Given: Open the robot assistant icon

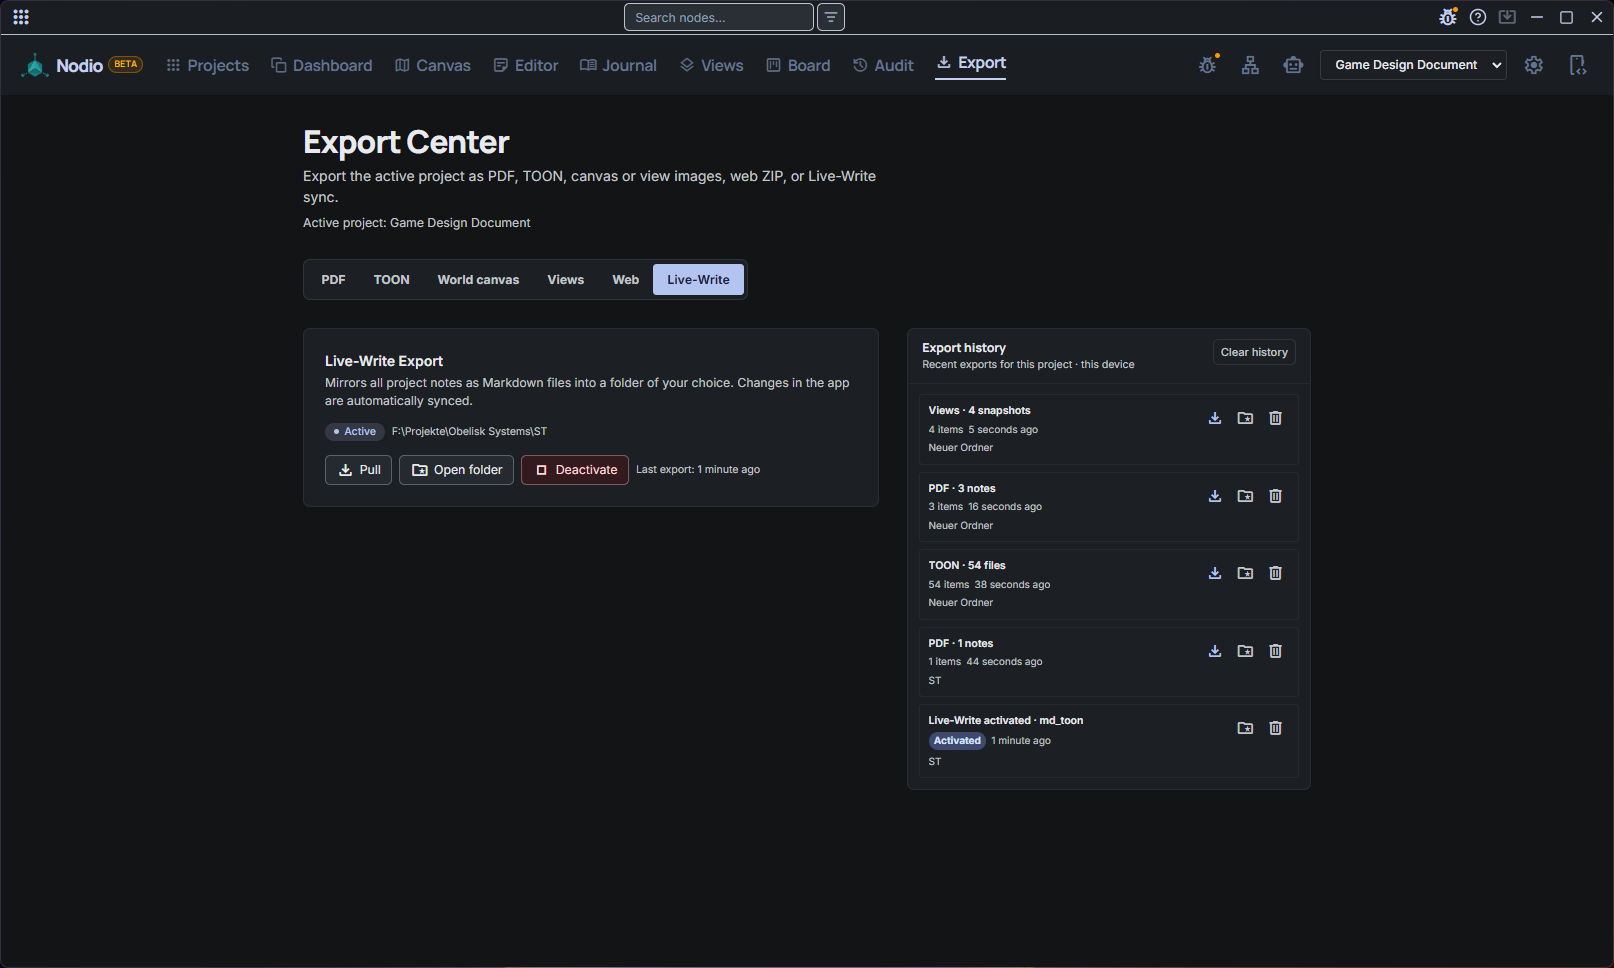Looking at the screenshot, I should 1293,65.
